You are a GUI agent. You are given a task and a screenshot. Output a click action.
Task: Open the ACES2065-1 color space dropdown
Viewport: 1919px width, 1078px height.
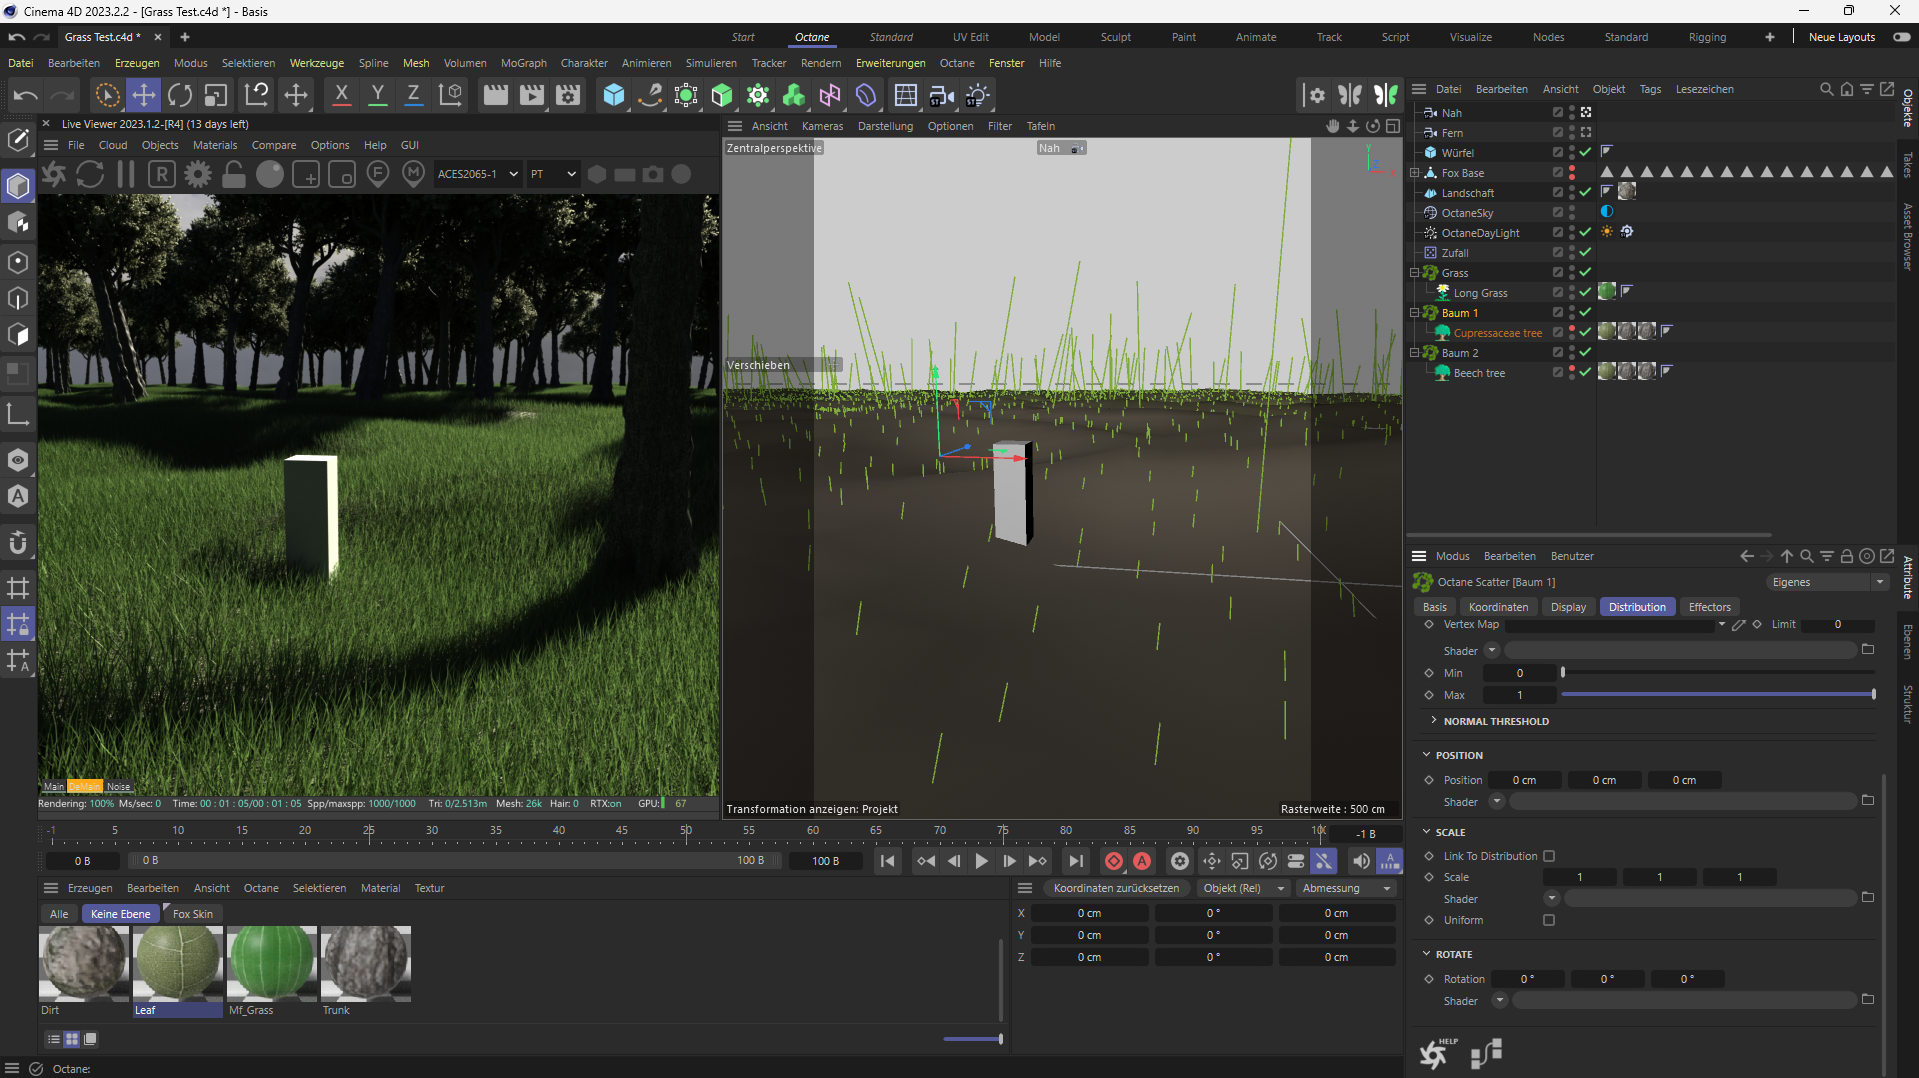pos(477,174)
